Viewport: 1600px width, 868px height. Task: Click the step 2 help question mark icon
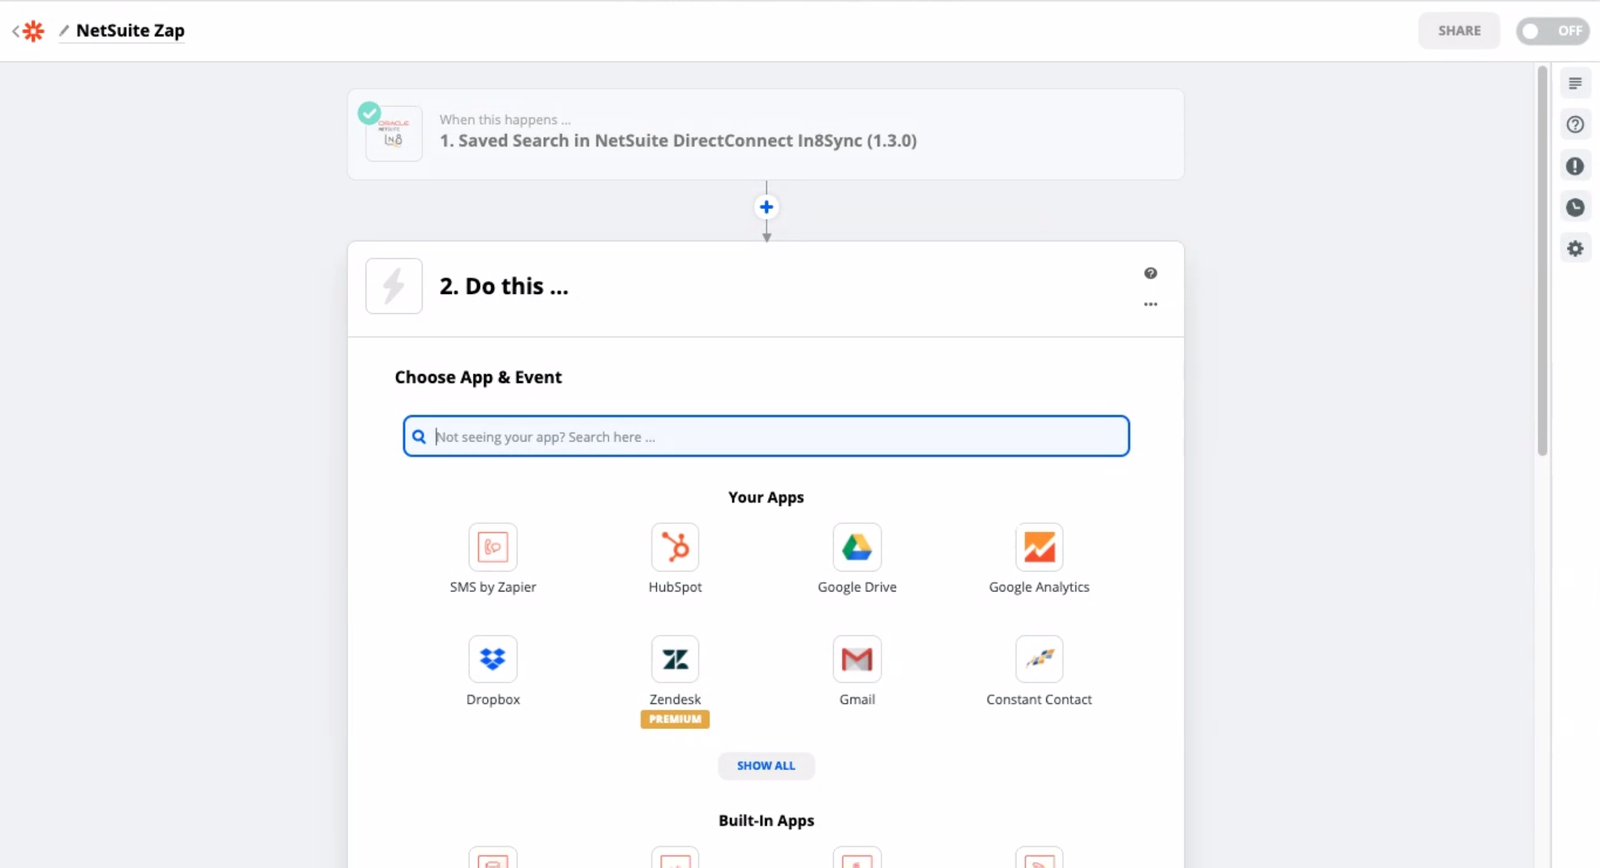[1151, 273]
